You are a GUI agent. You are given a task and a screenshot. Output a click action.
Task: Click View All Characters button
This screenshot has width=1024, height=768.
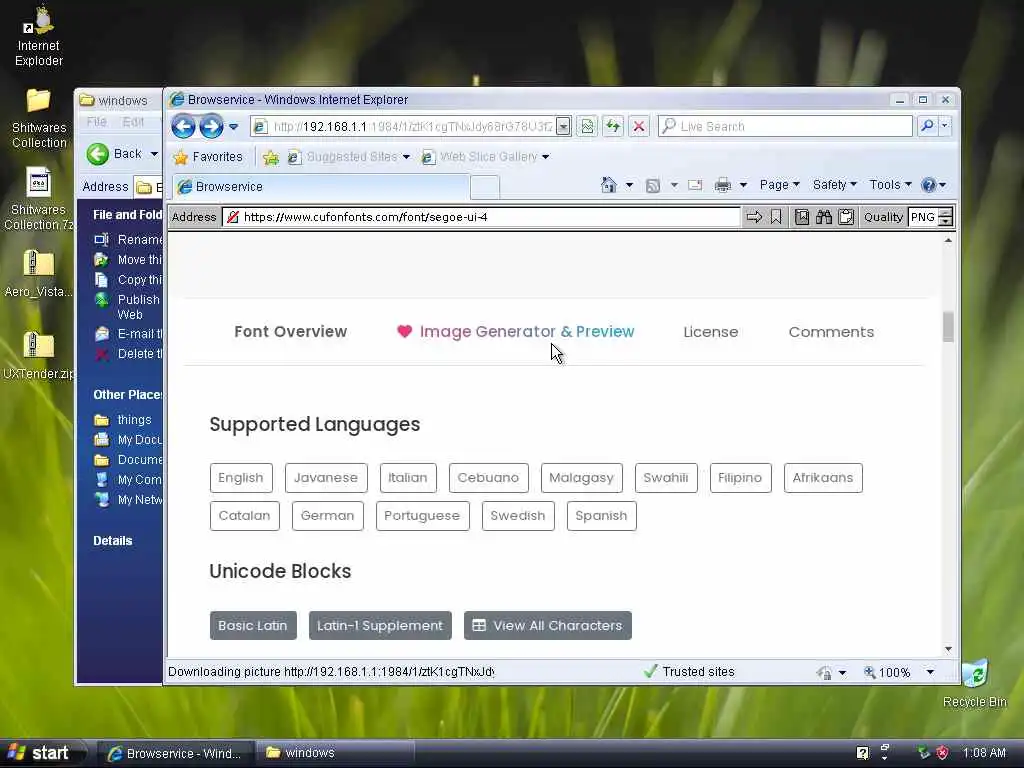(547, 626)
